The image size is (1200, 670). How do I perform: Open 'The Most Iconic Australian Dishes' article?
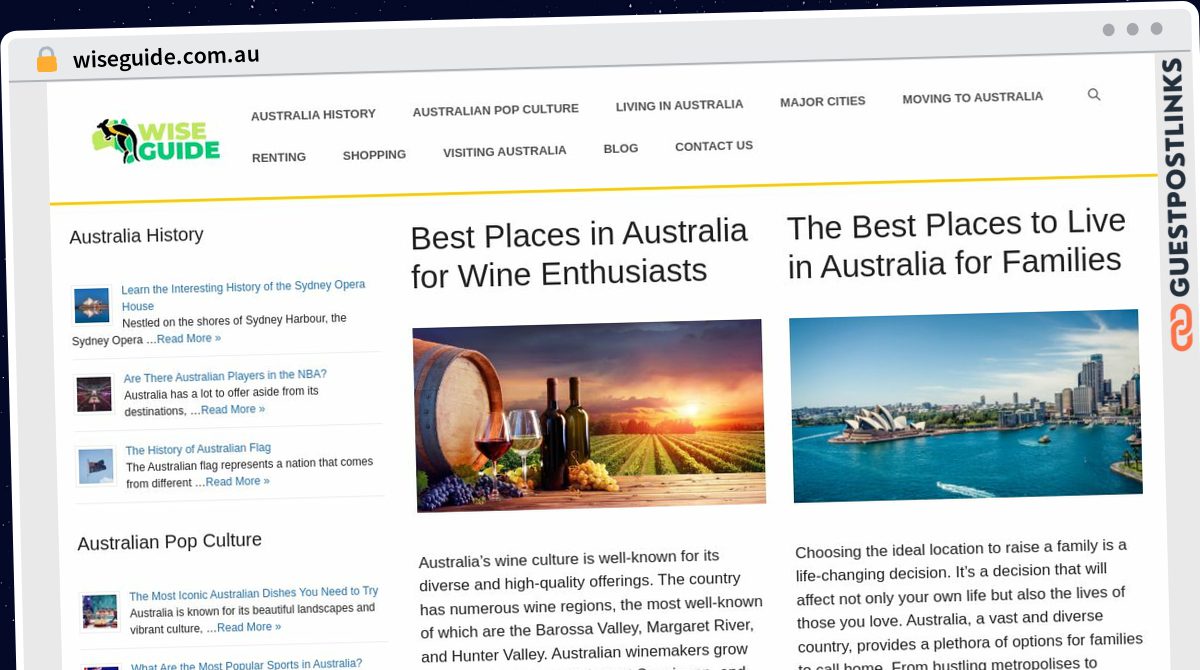tap(254, 594)
